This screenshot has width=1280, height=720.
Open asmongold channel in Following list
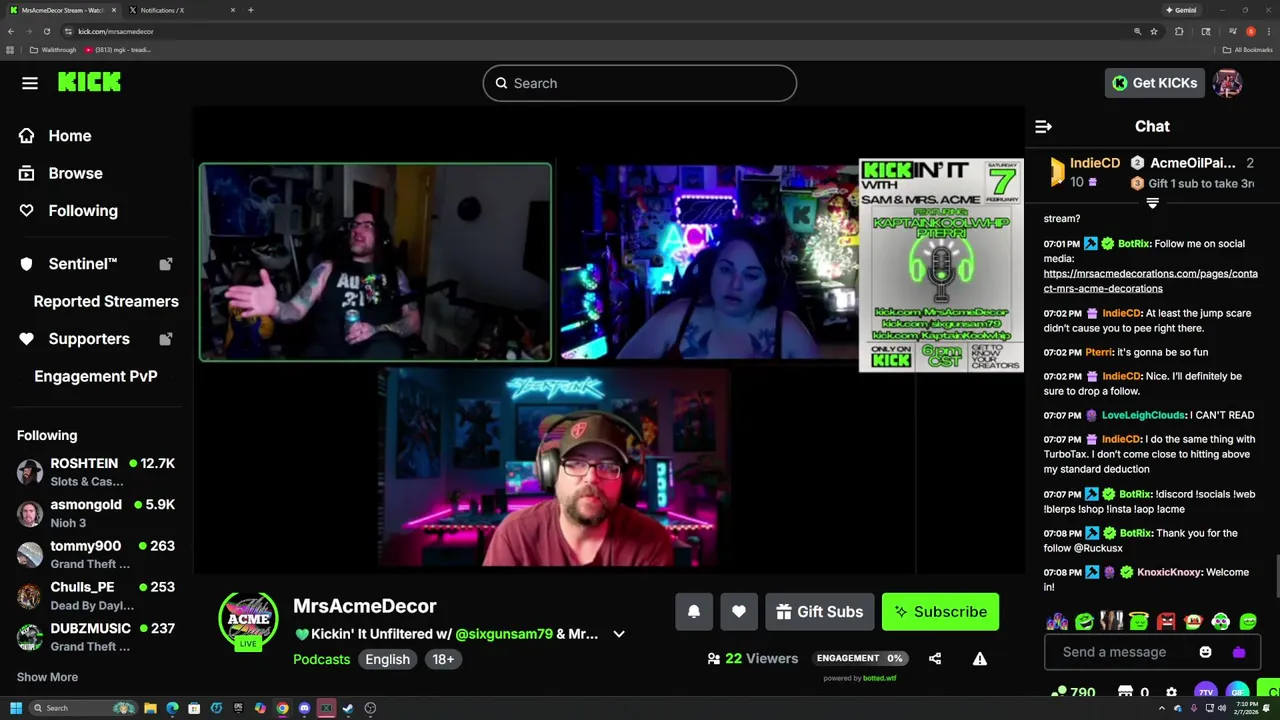(96, 513)
